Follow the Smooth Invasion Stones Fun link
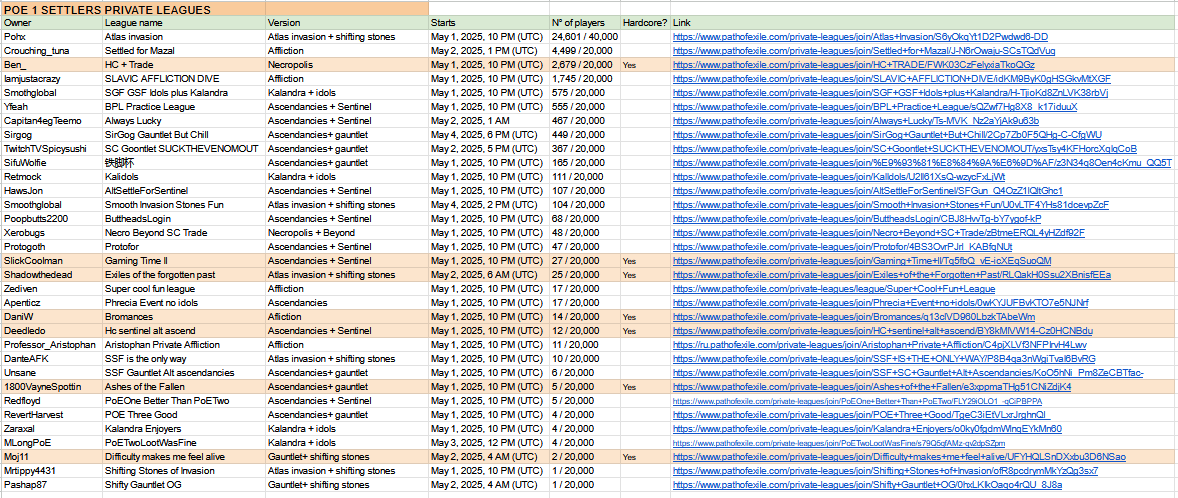Image resolution: width=1178 pixels, height=498 pixels. [x=890, y=205]
